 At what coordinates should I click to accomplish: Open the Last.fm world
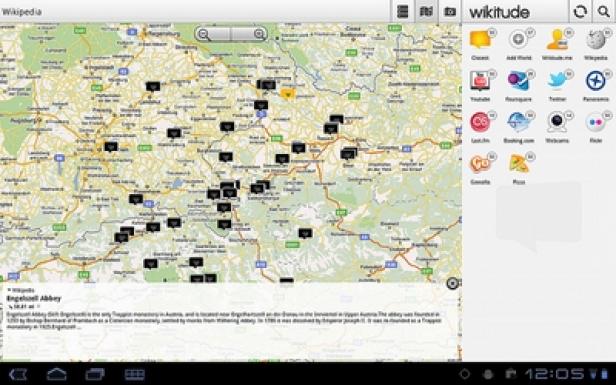(480, 122)
